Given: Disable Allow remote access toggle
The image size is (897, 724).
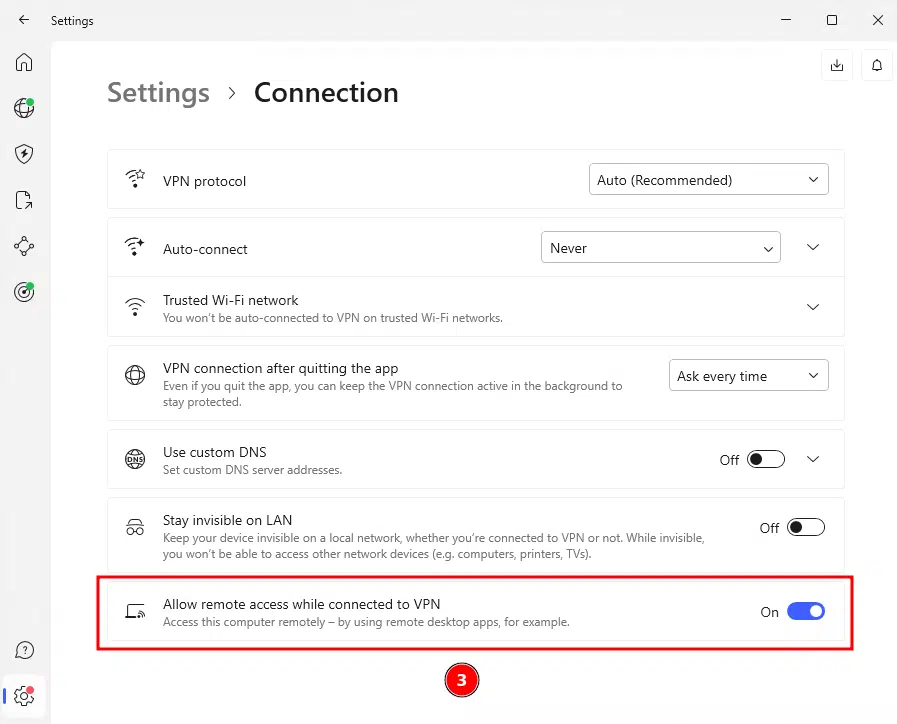Looking at the screenshot, I should point(806,611).
